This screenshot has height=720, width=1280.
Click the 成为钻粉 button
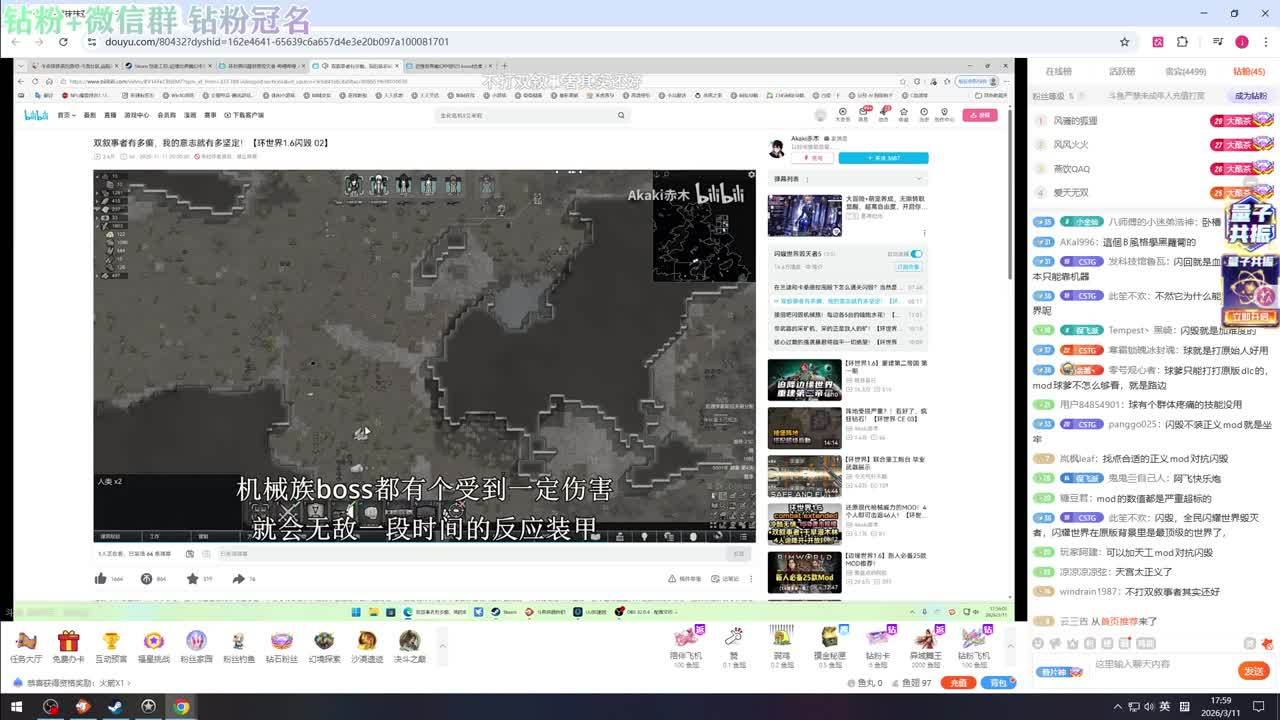tap(1250, 96)
